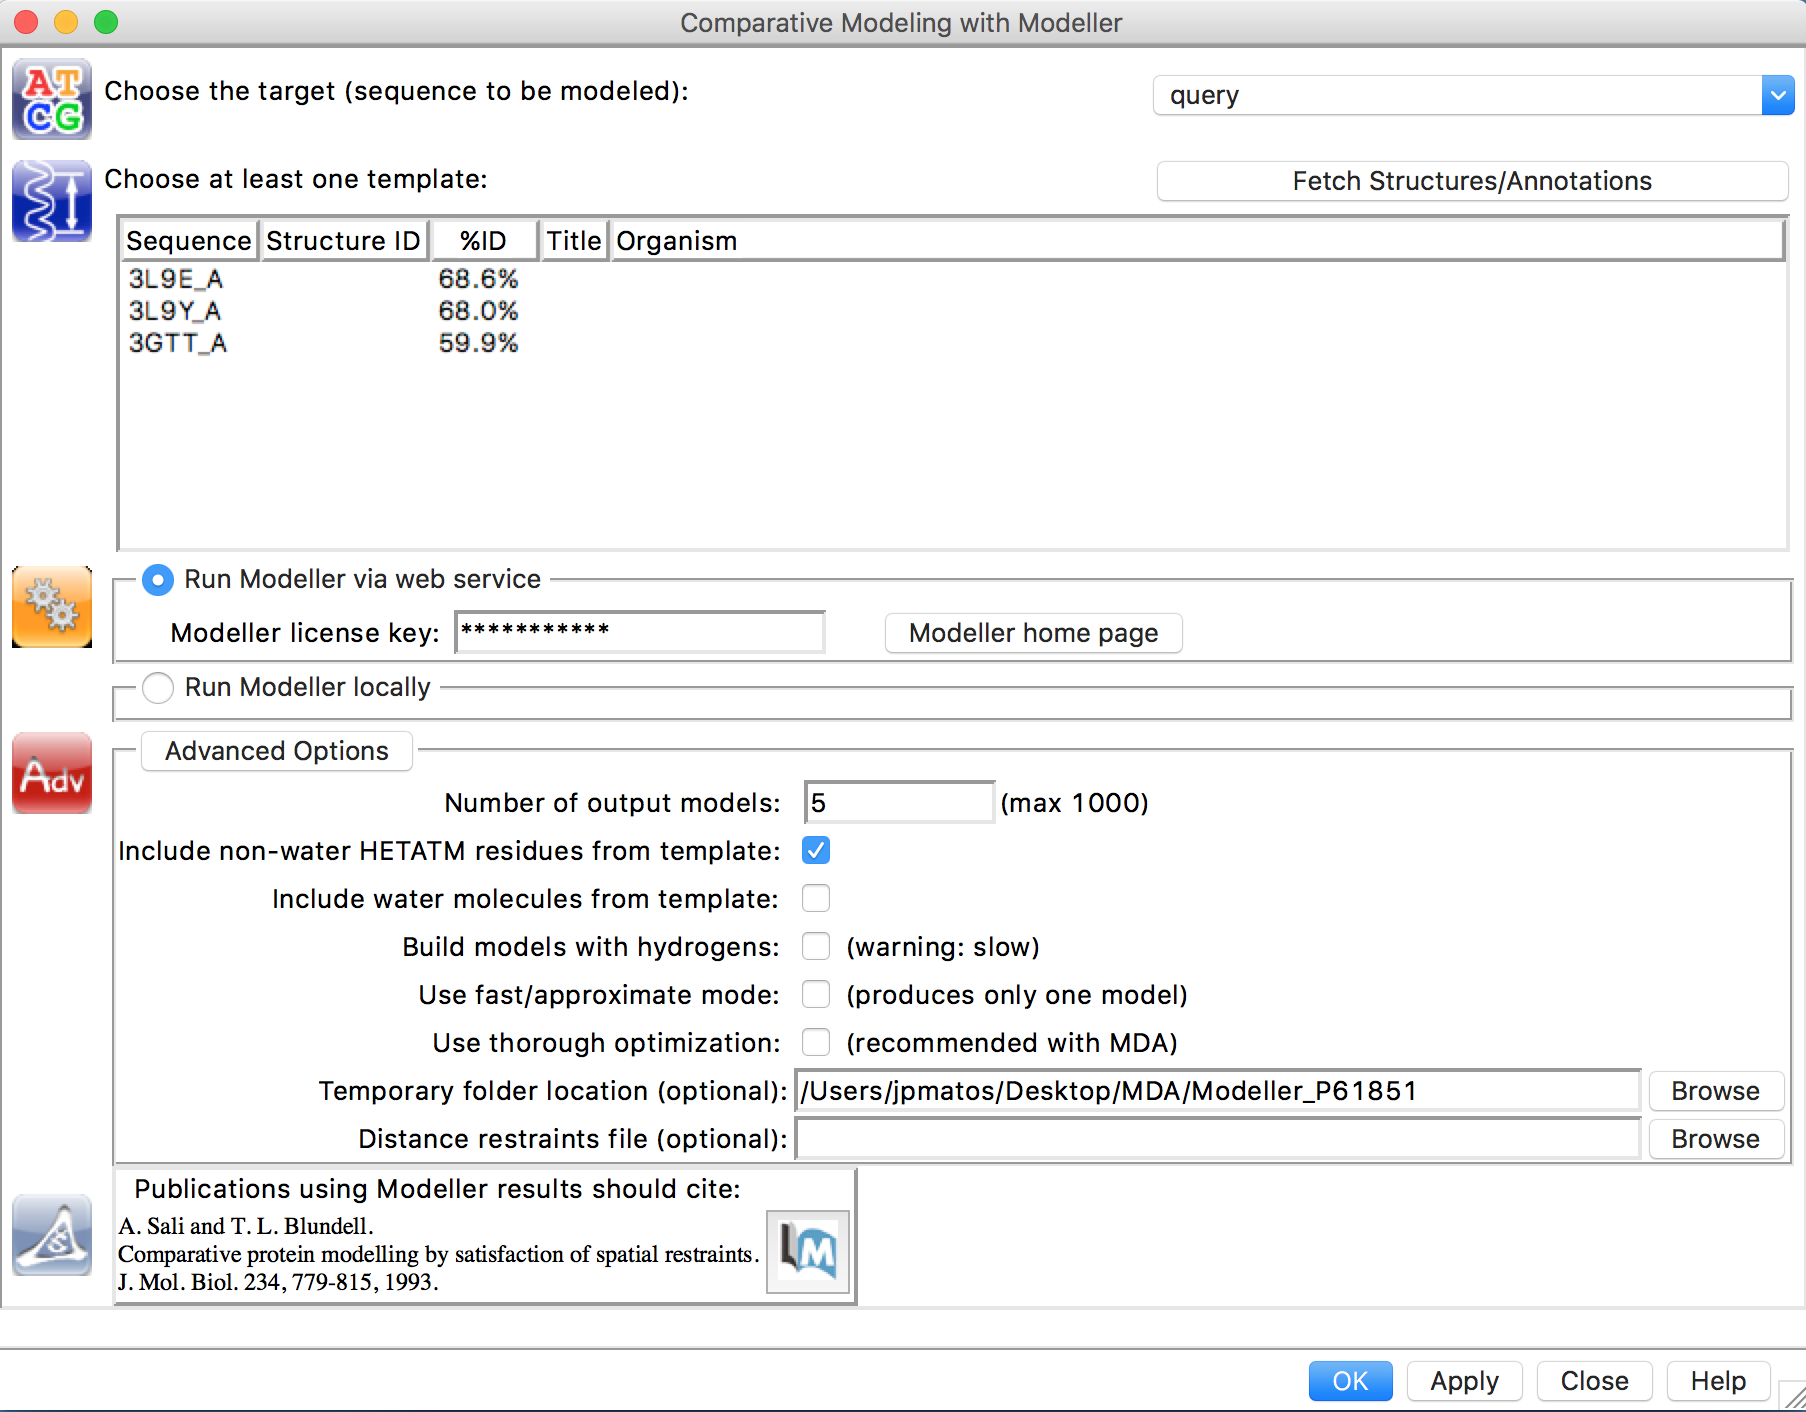Click Fetch Structures/Annotations button
The width and height of the screenshot is (1806, 1412).
(1472, 181)
